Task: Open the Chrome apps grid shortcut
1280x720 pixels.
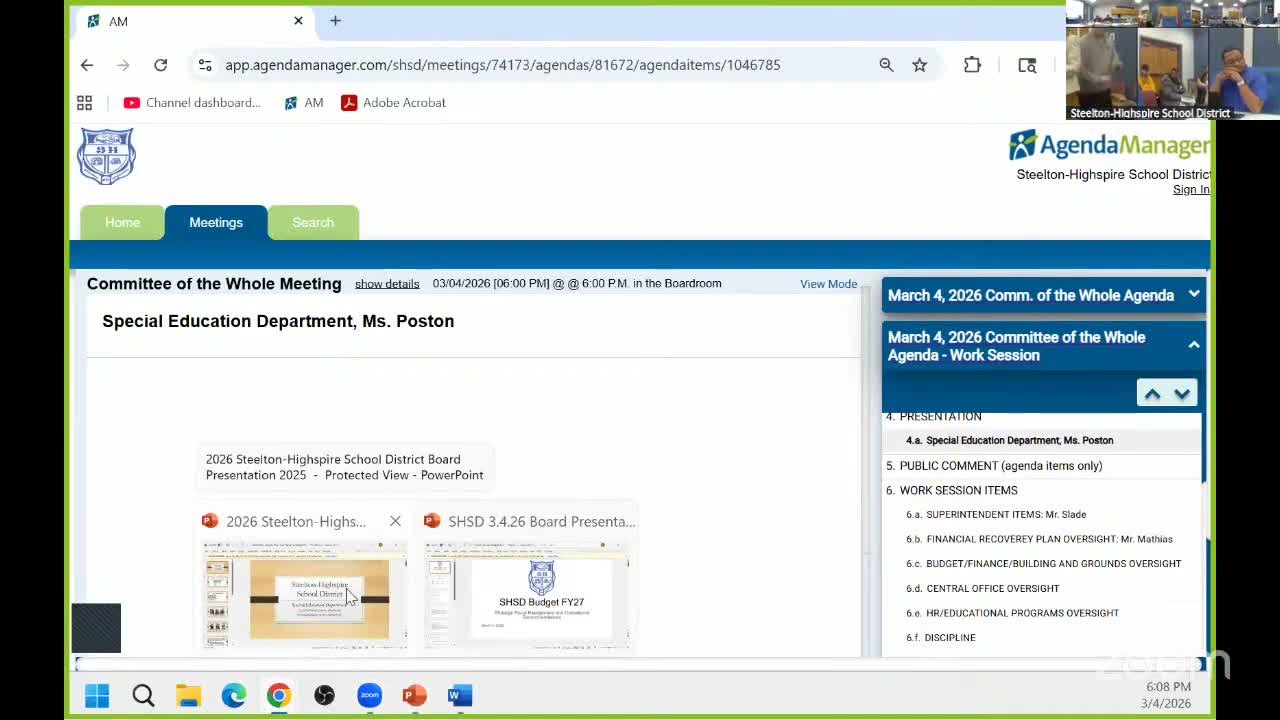Action: coord(85,103)
